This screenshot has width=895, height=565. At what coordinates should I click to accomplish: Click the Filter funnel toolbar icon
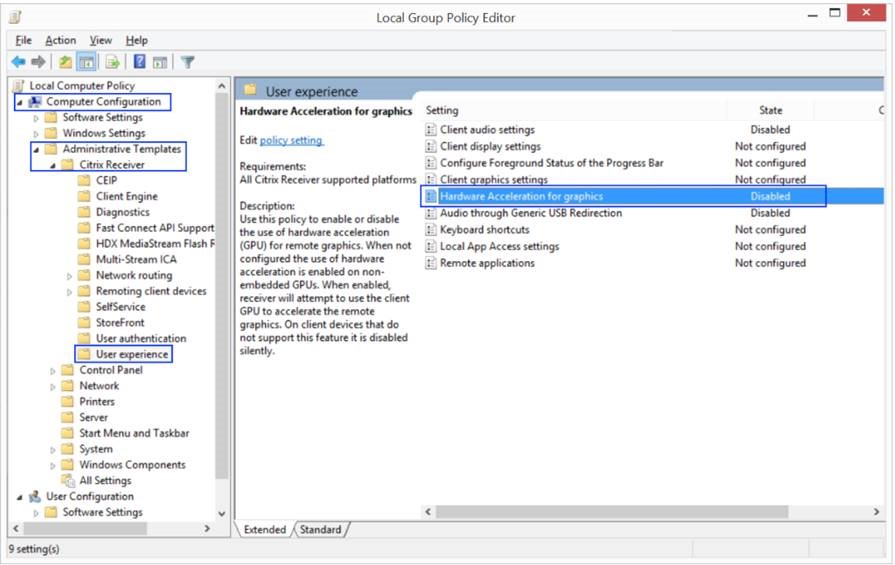click(188, 62)
